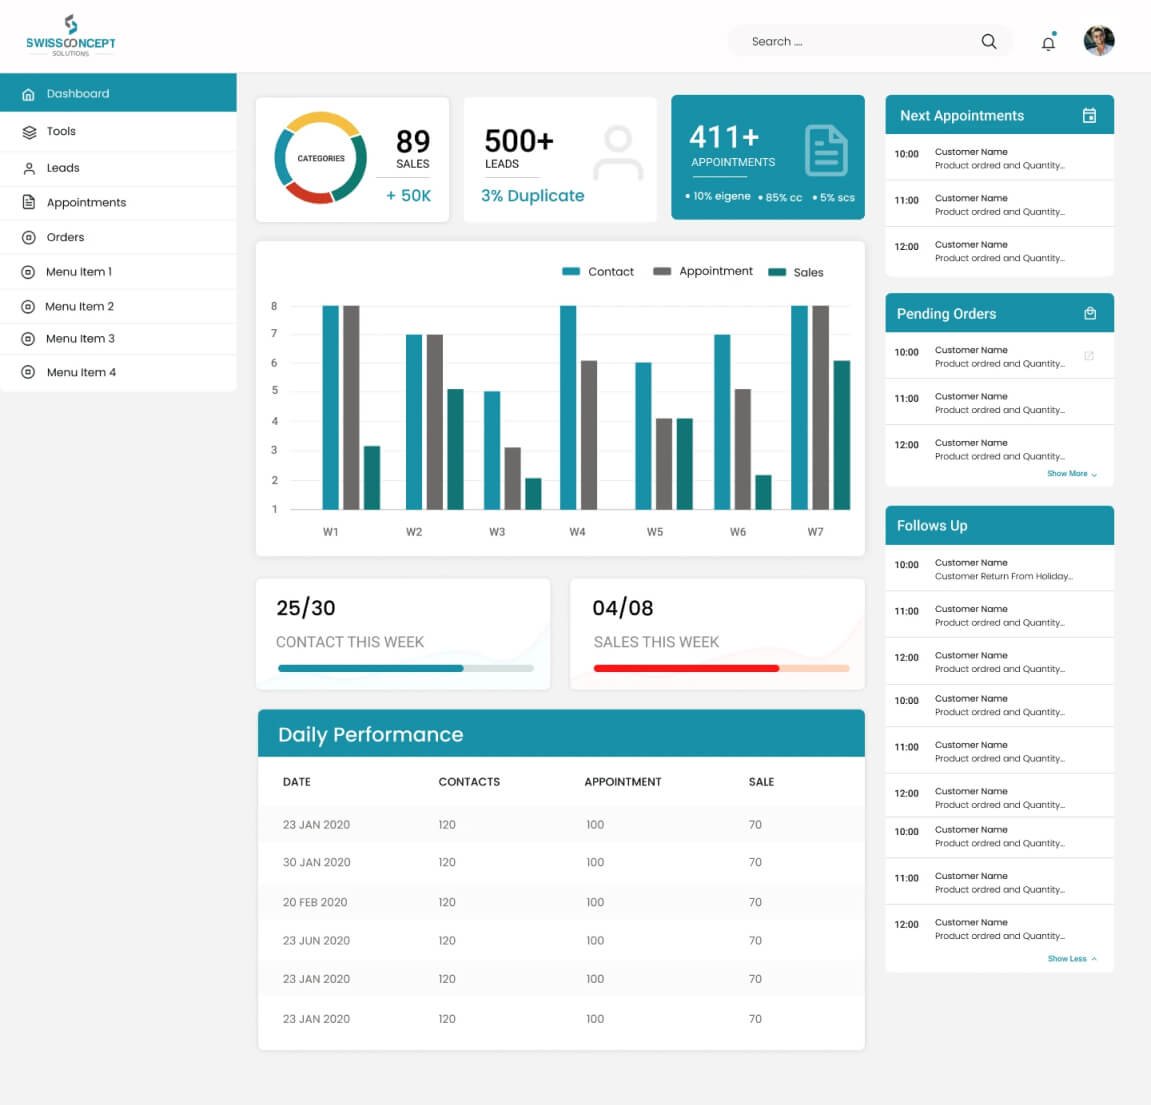Open the 10:00 Customer Return From Holiday follow-up

(x=1000, y=569)
